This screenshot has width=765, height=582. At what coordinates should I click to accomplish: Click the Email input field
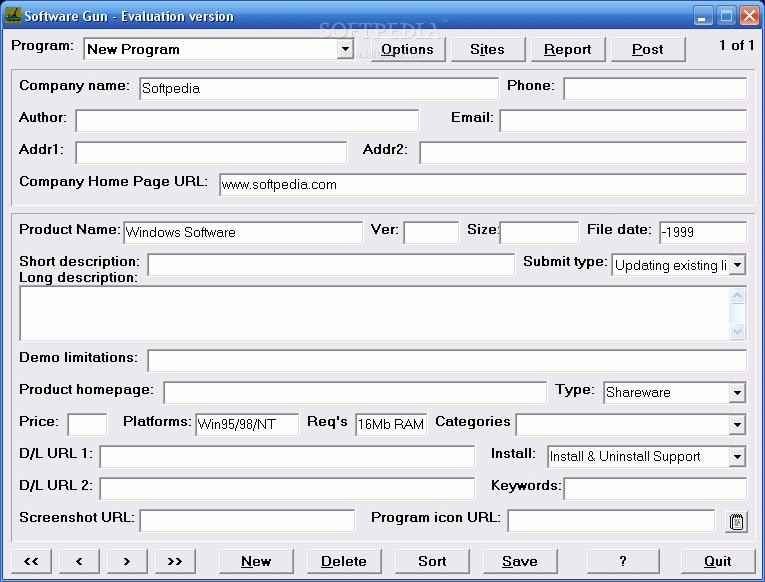click(624, 121)
